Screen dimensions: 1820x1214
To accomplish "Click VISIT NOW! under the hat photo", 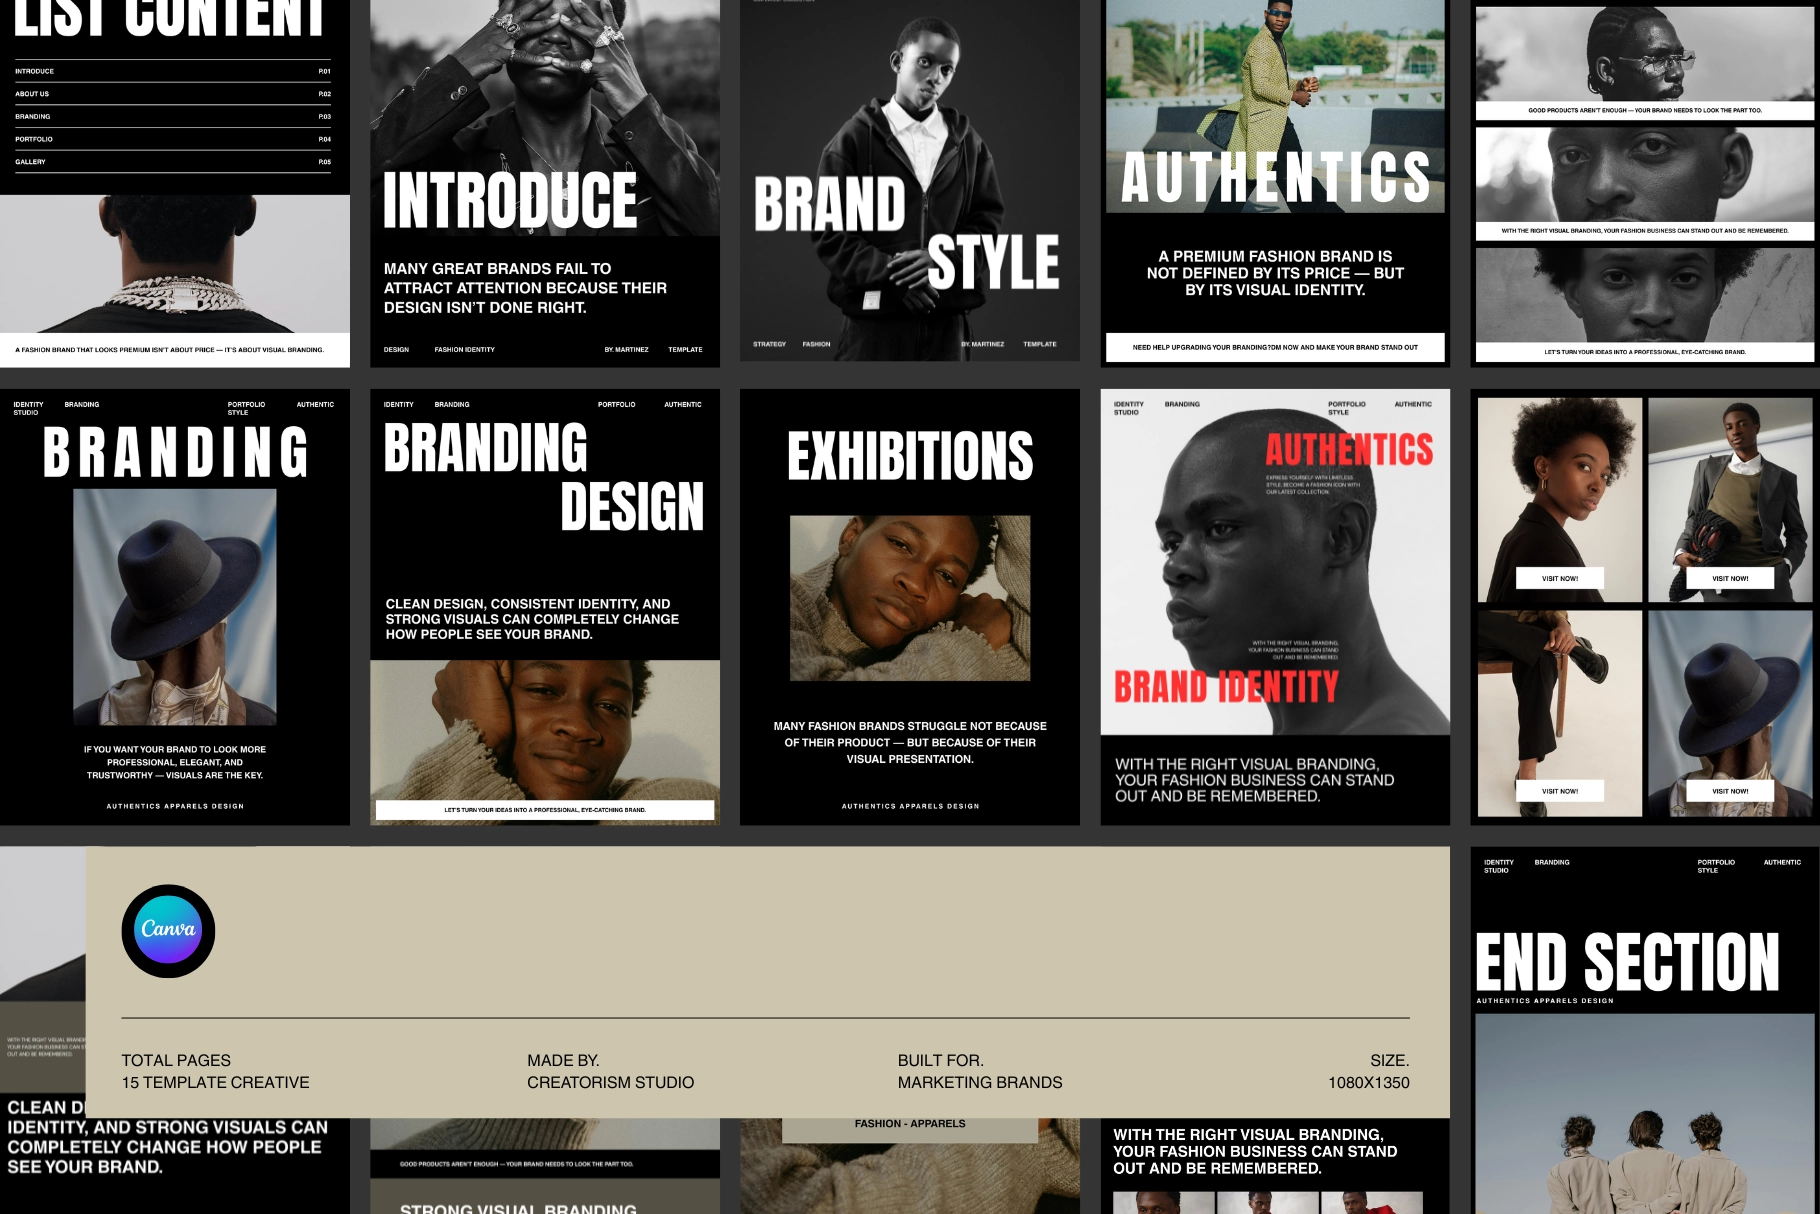I will [1730, 790].
